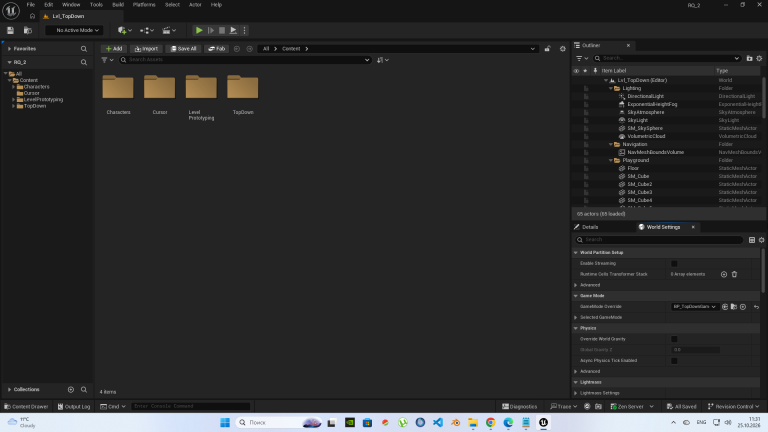Click the Search Assets input field
Image resolution: width=768 pixels, height=432 pixels.
coord(245,60)
